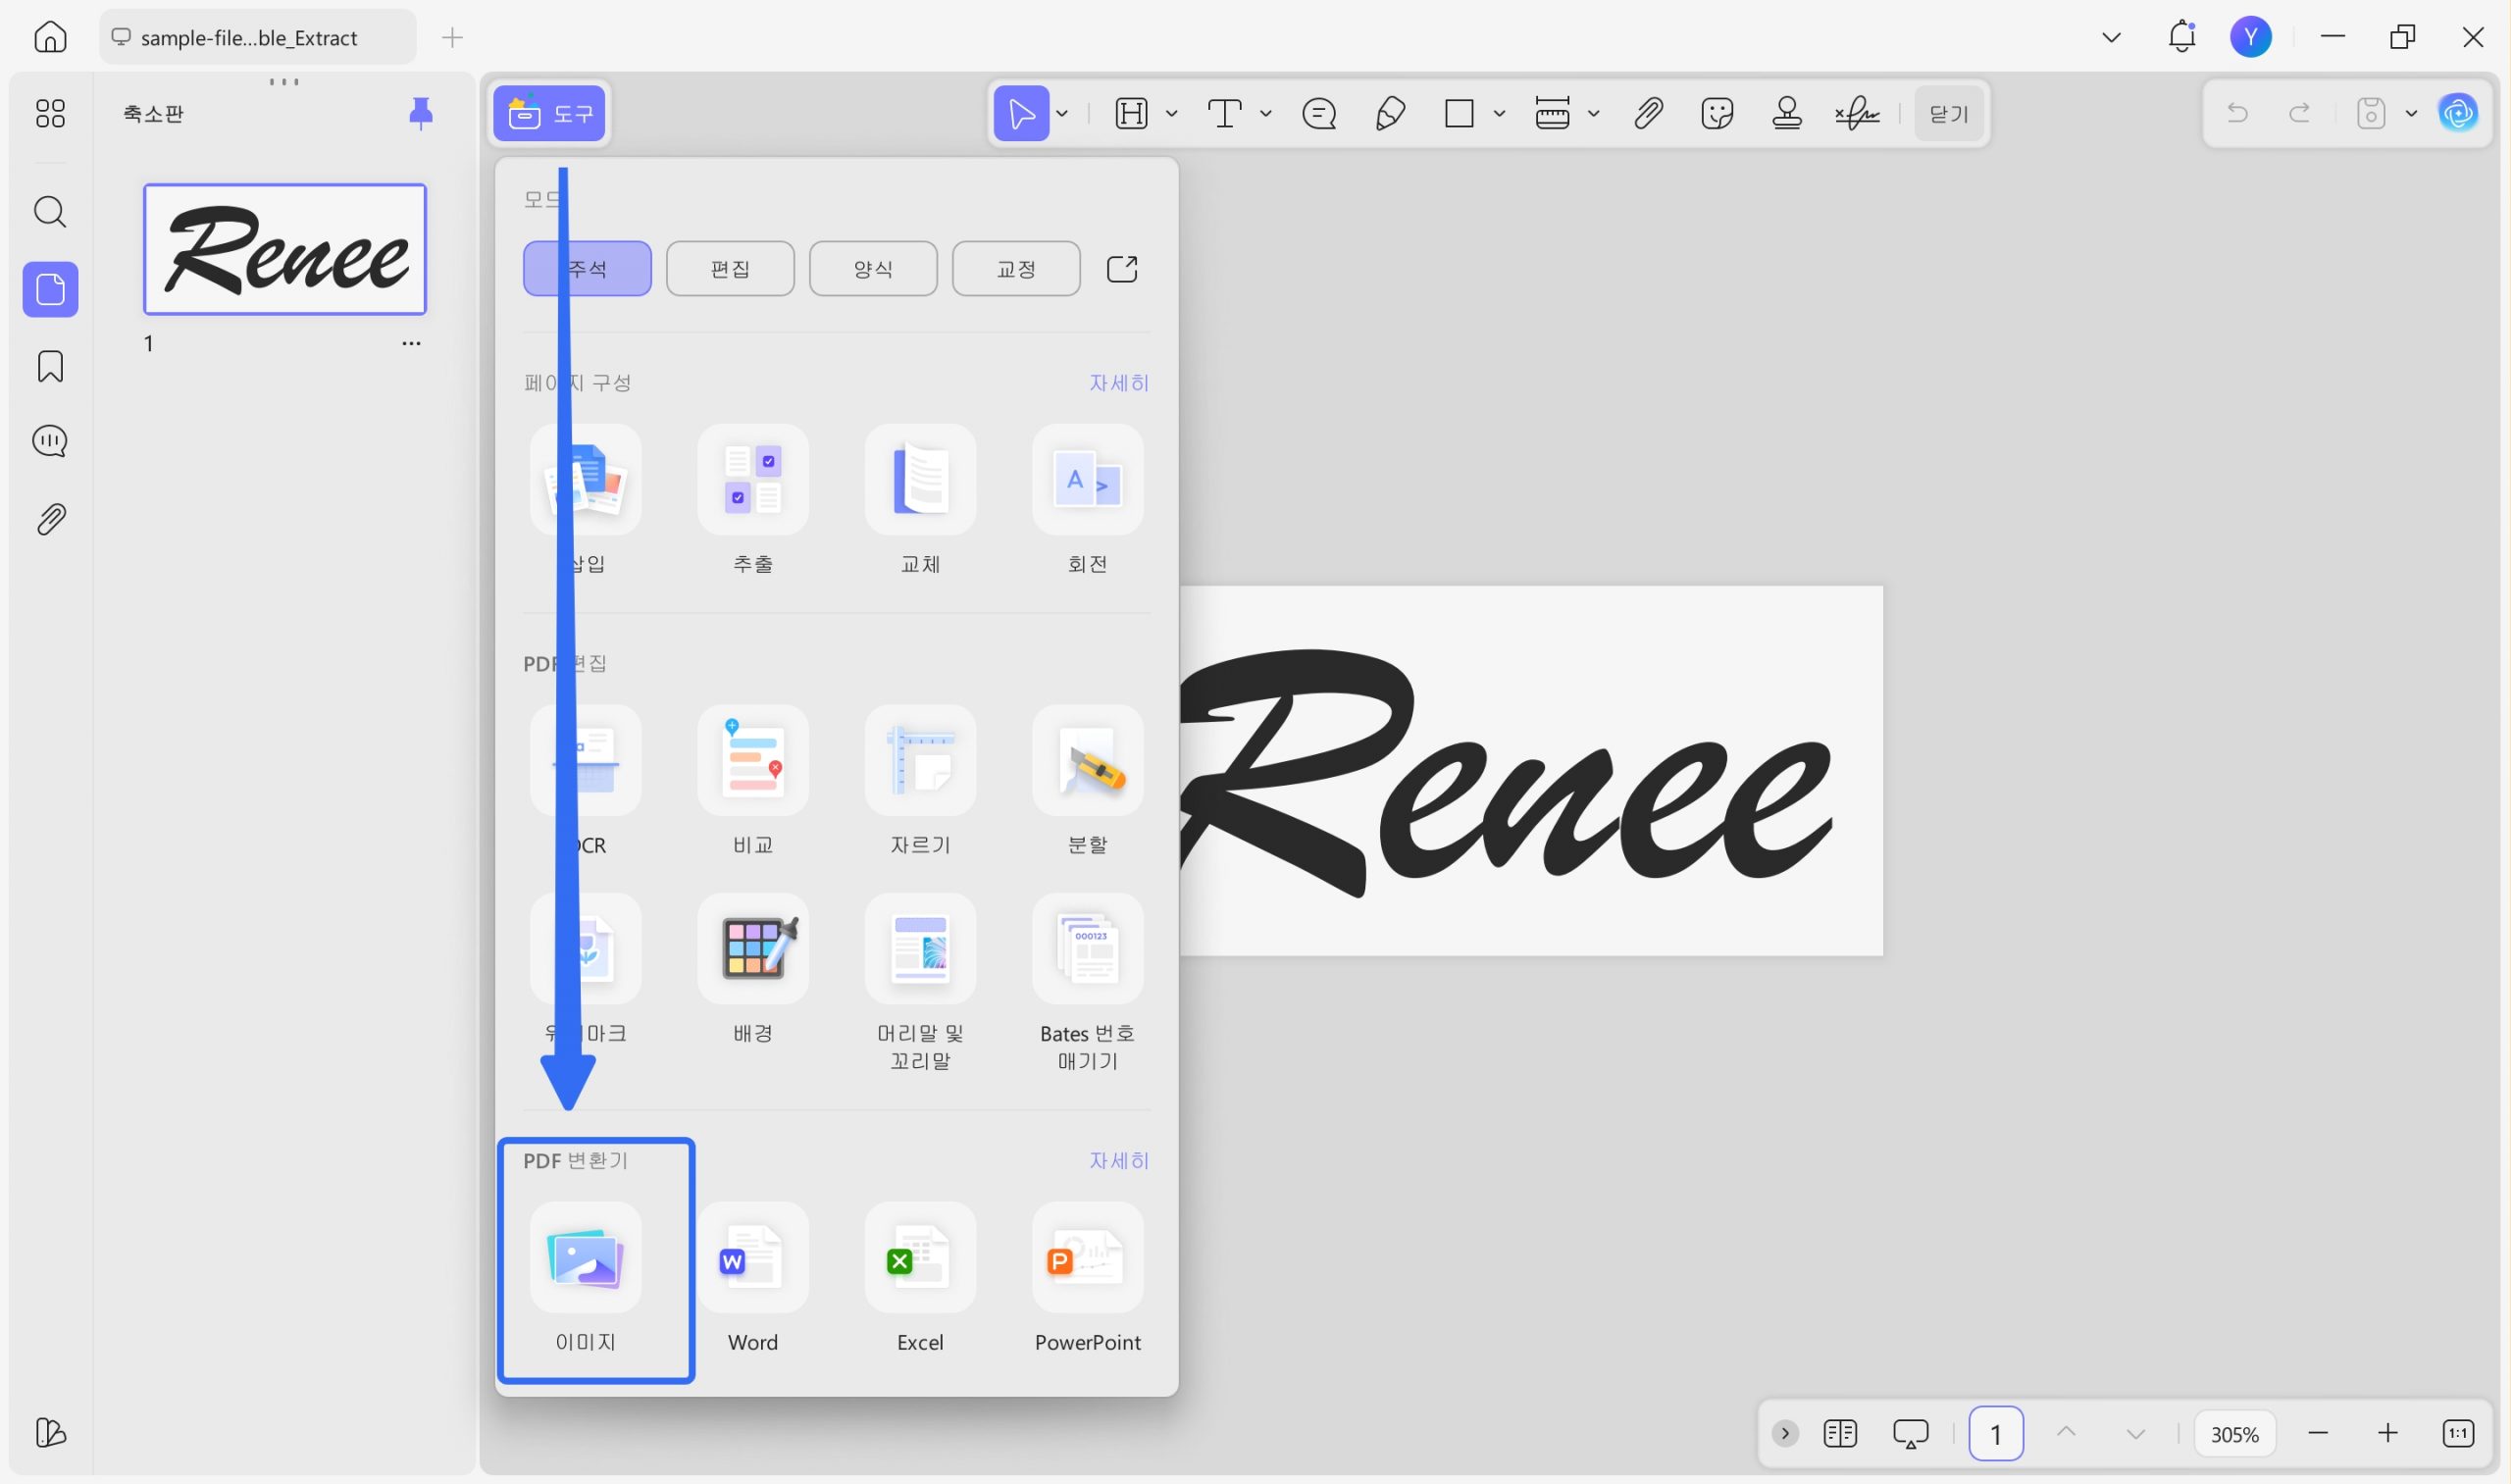This screenshot has width=2511, height=1484.
Task: Expand the shape tool dropdown arrow
Action: [1499, 113]
